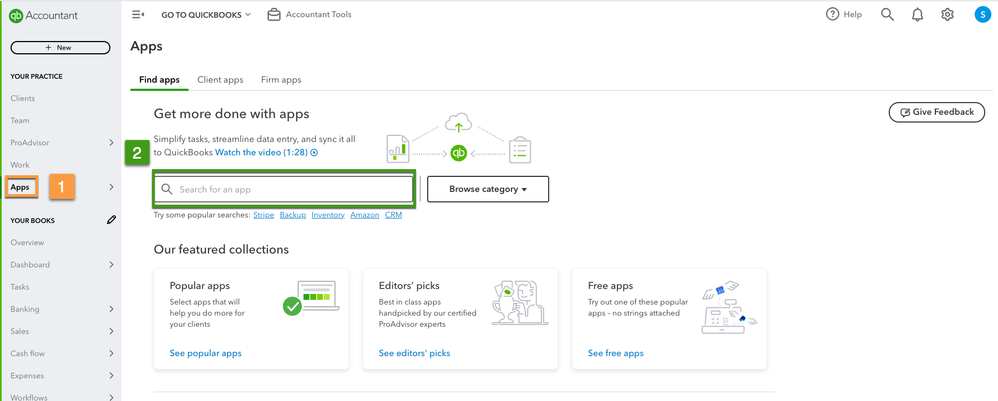Open settings gear icon
The image size is (998, 401).
[x=947, y=15]
